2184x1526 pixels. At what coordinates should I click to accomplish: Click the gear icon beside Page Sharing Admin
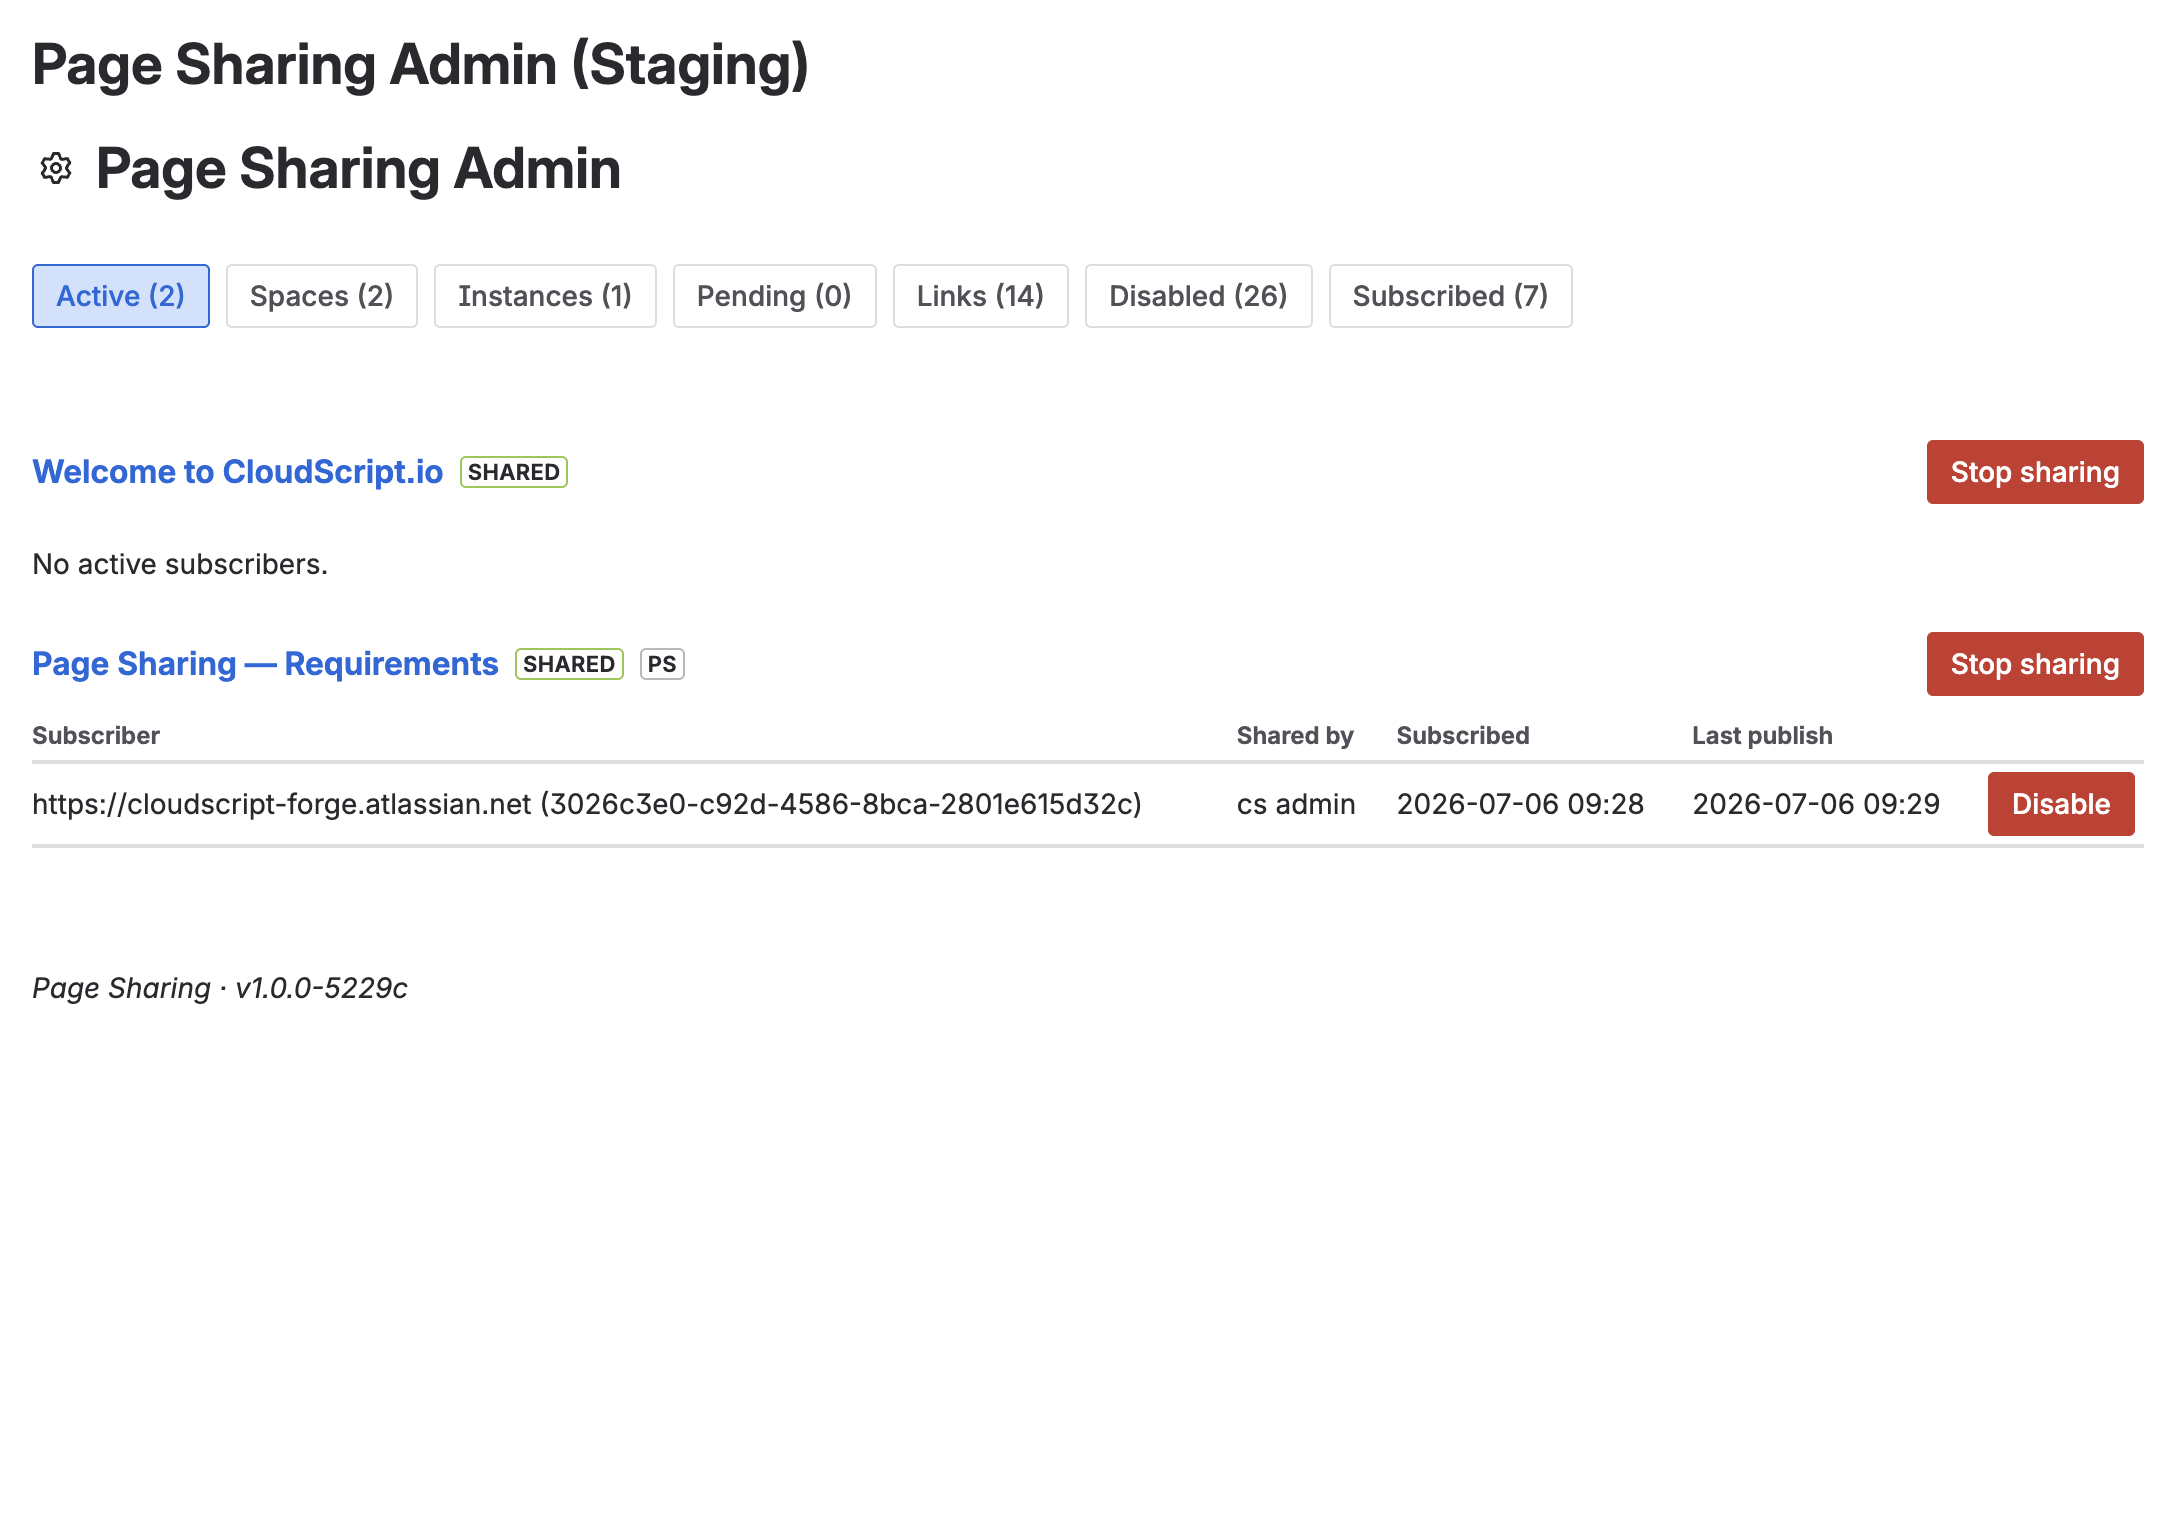pyautogui.click(x=56, y=168)
